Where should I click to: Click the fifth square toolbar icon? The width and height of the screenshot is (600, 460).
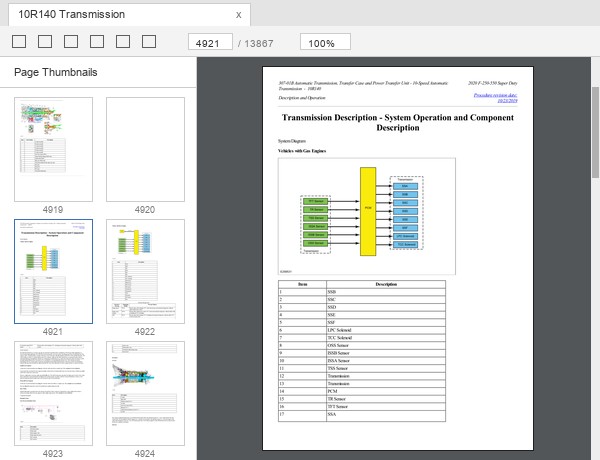[x=123, y=42]
